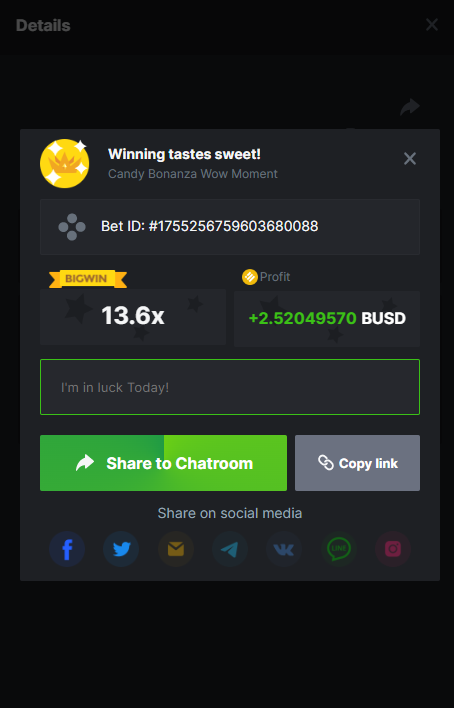Click the Copy link button
The width and height of the screenshot is (454, 708).
(x=357, y=463)
